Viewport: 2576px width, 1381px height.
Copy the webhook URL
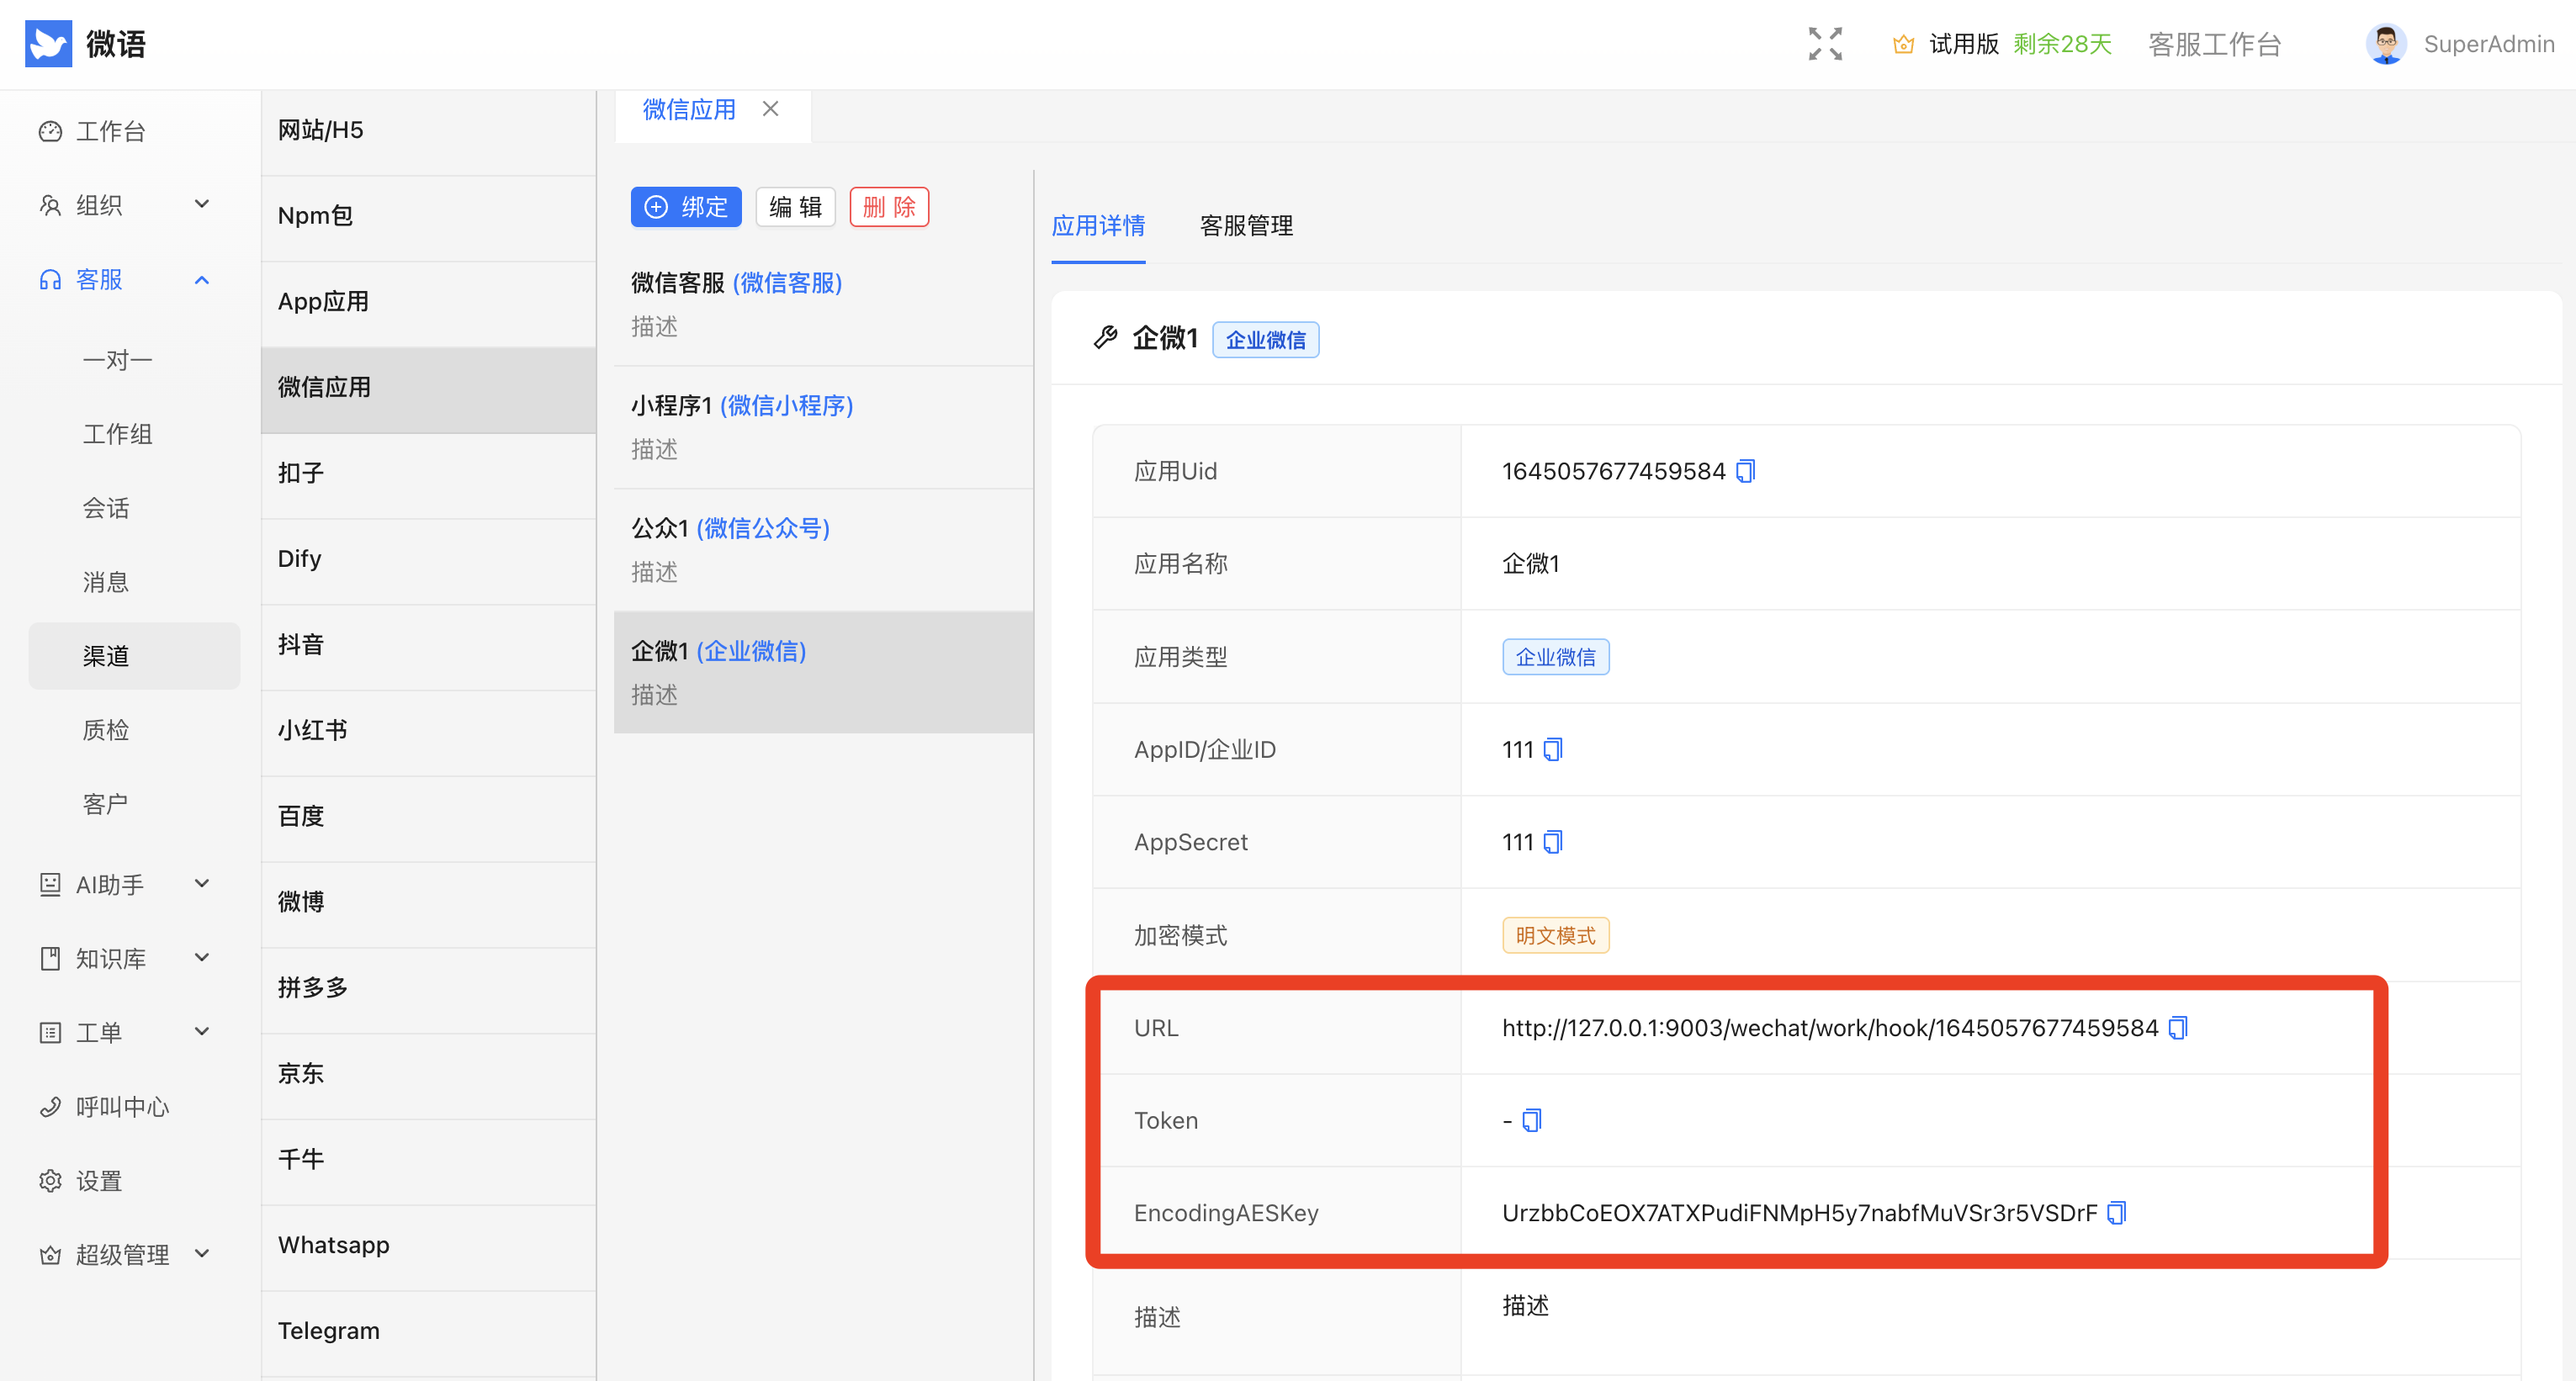coord(2179,1027)
